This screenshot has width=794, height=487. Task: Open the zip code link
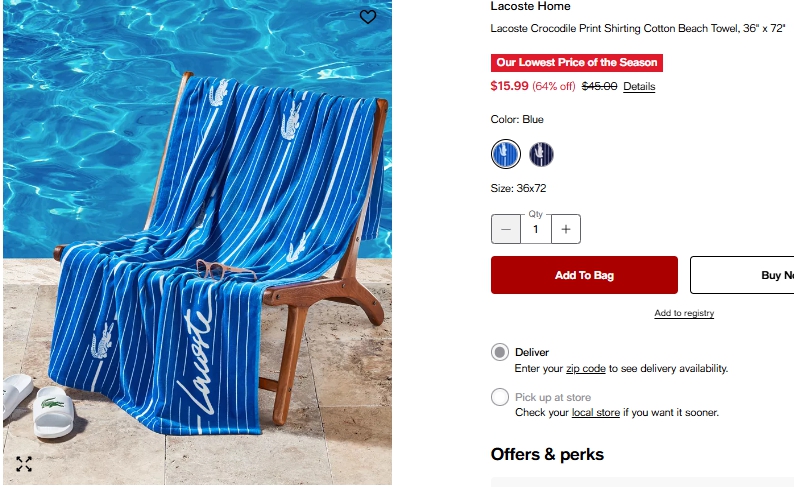click(585, 369)
